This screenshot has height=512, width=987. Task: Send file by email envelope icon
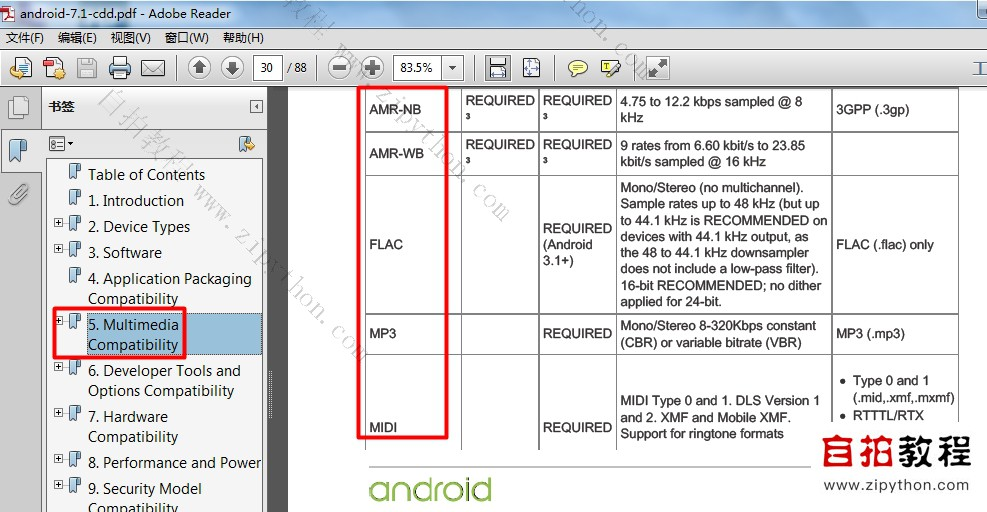point(153,67)
